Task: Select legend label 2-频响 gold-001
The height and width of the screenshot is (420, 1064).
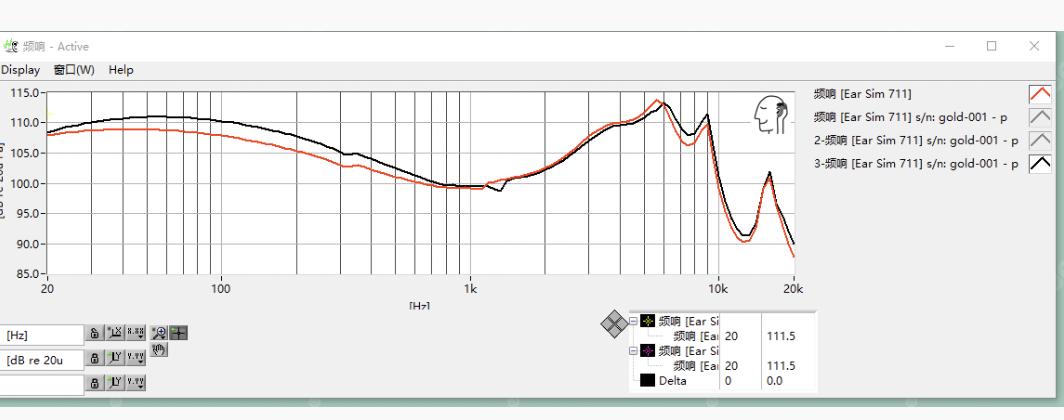Action: pyautogui.click(x=916, y=140)
